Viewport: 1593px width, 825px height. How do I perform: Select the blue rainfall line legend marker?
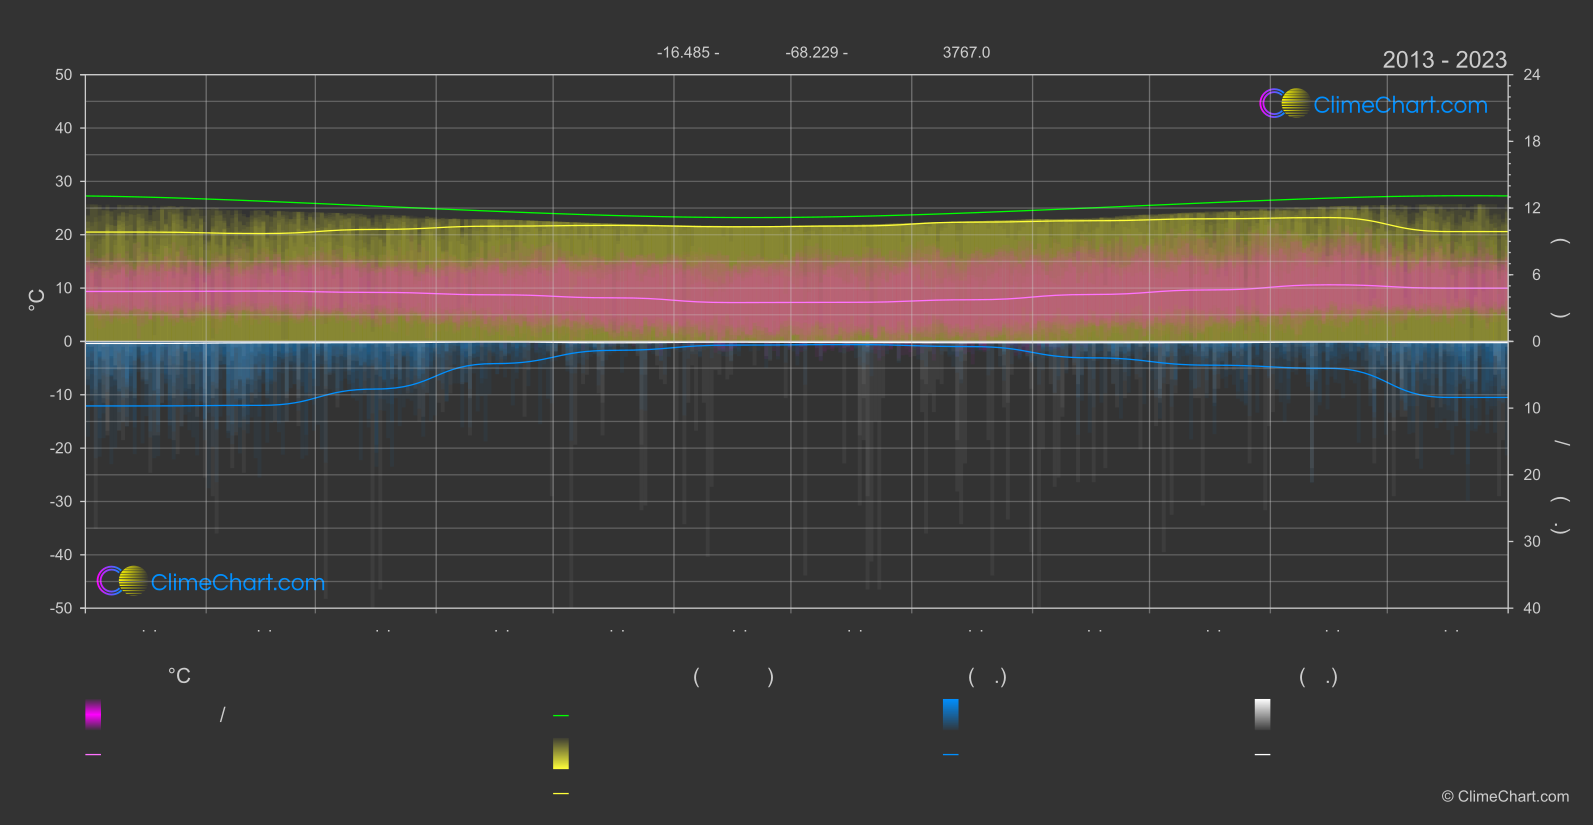point(951,754)
